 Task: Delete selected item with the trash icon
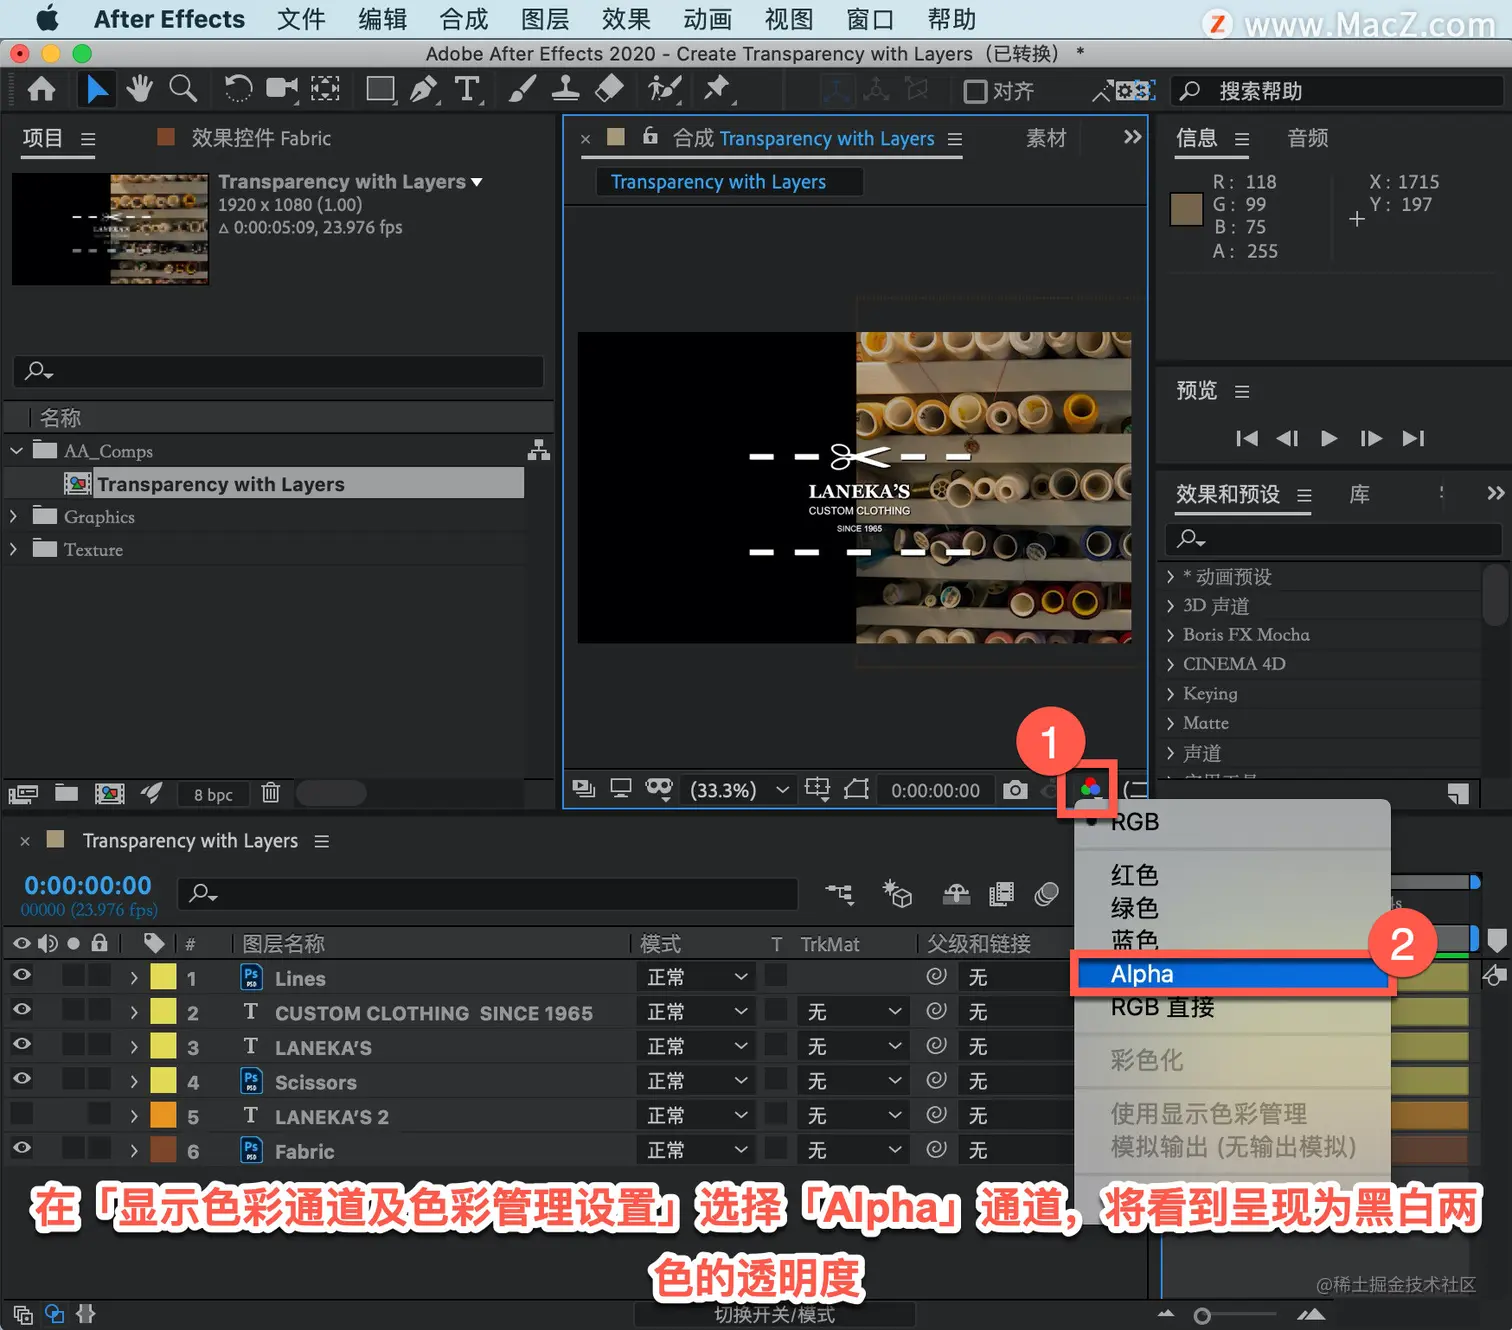270,793
